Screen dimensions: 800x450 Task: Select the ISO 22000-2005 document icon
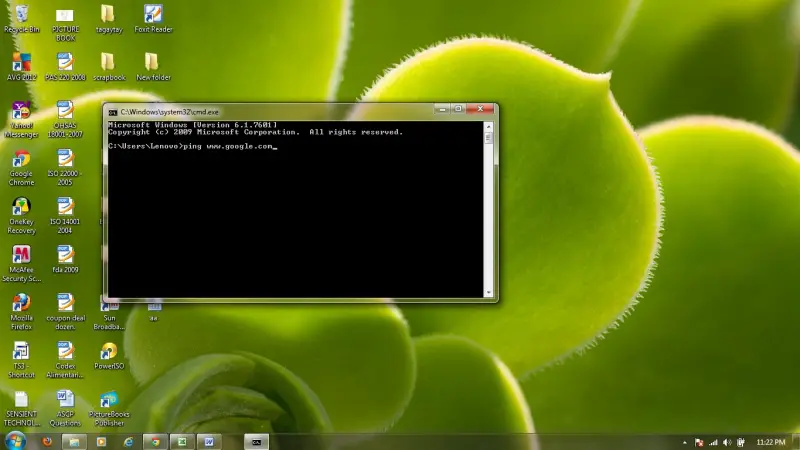(x=65, y=168)
